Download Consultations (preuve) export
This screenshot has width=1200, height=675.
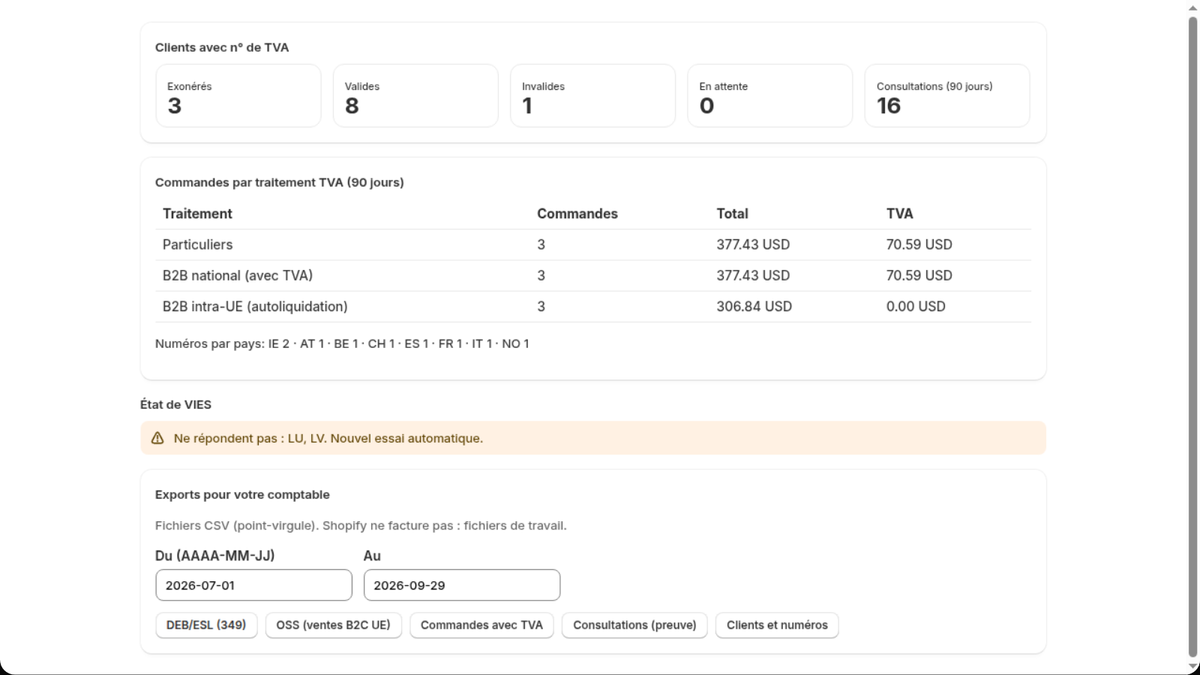[x=635, y=625]
